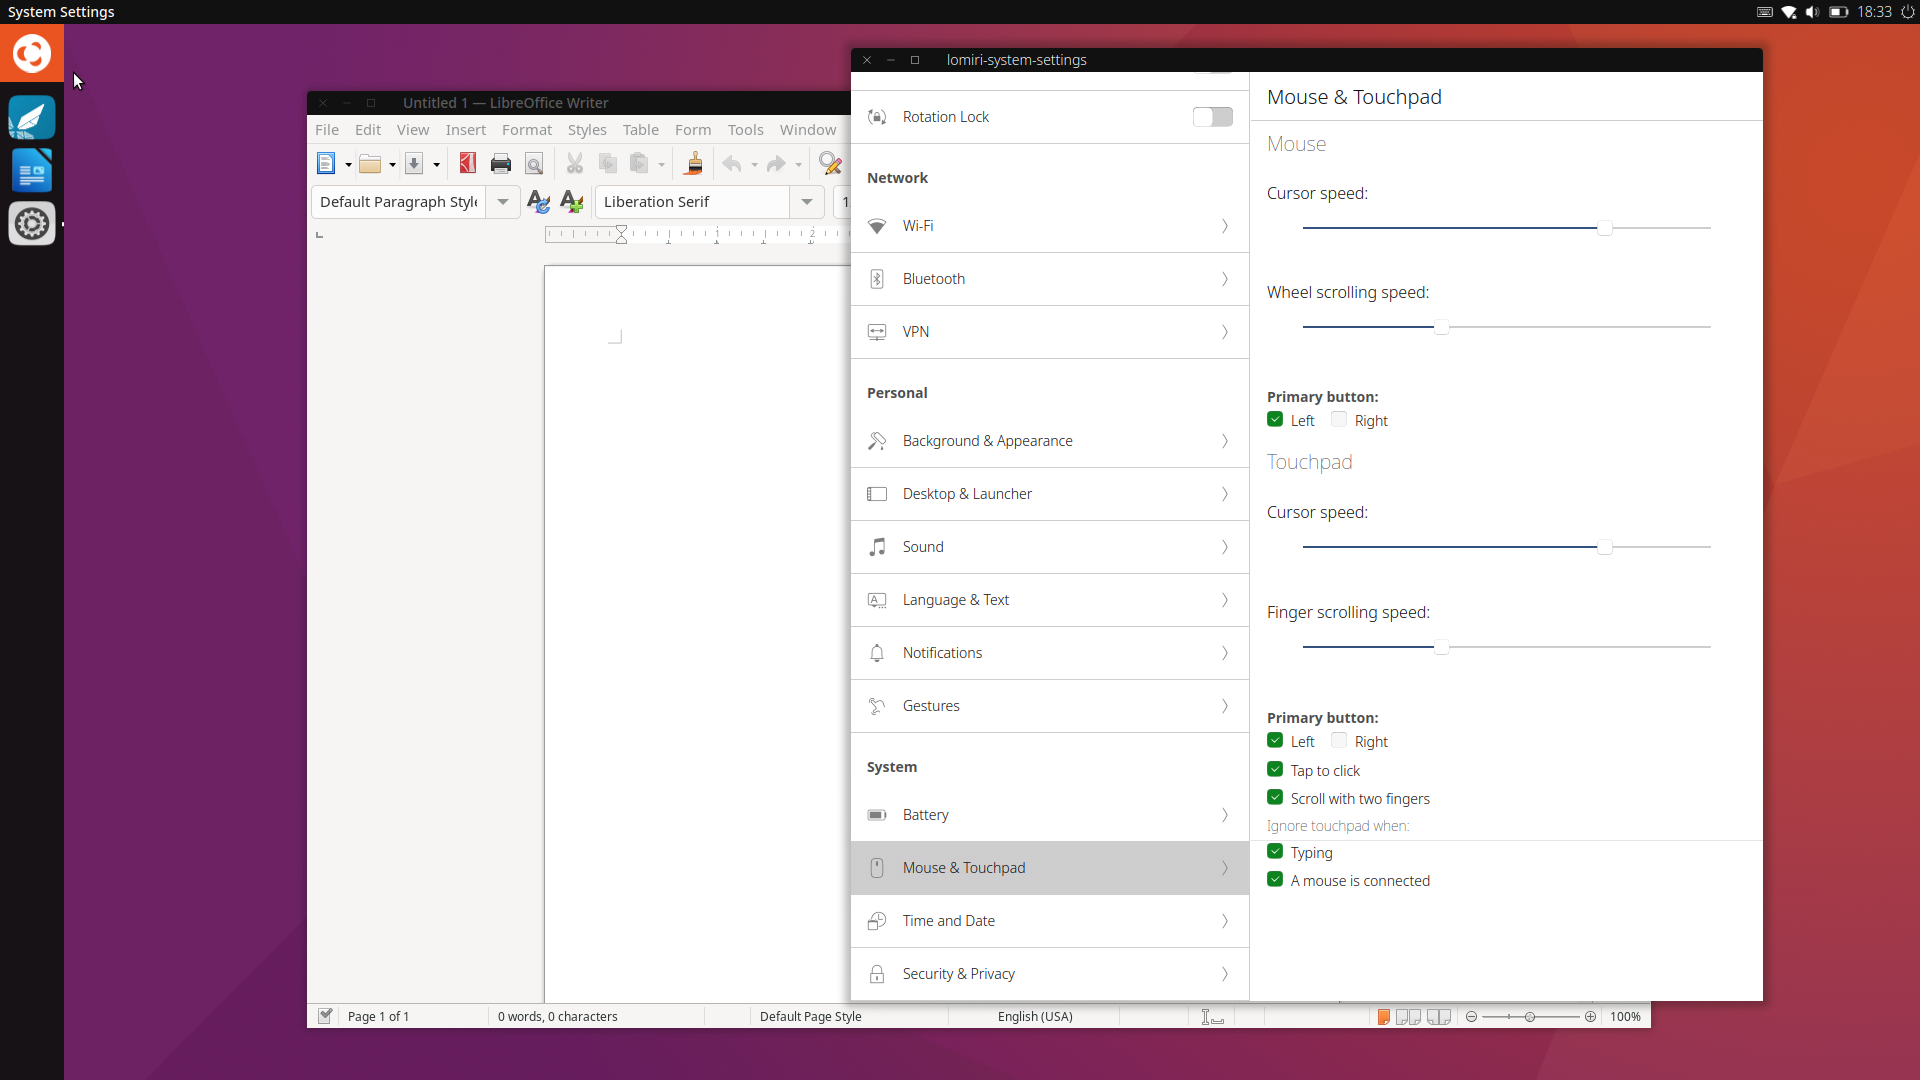Viewport: 1920px width, 1080px height.
Task: Click zoom out minus icon in Writer
Action: [x=1471, y=1017]
